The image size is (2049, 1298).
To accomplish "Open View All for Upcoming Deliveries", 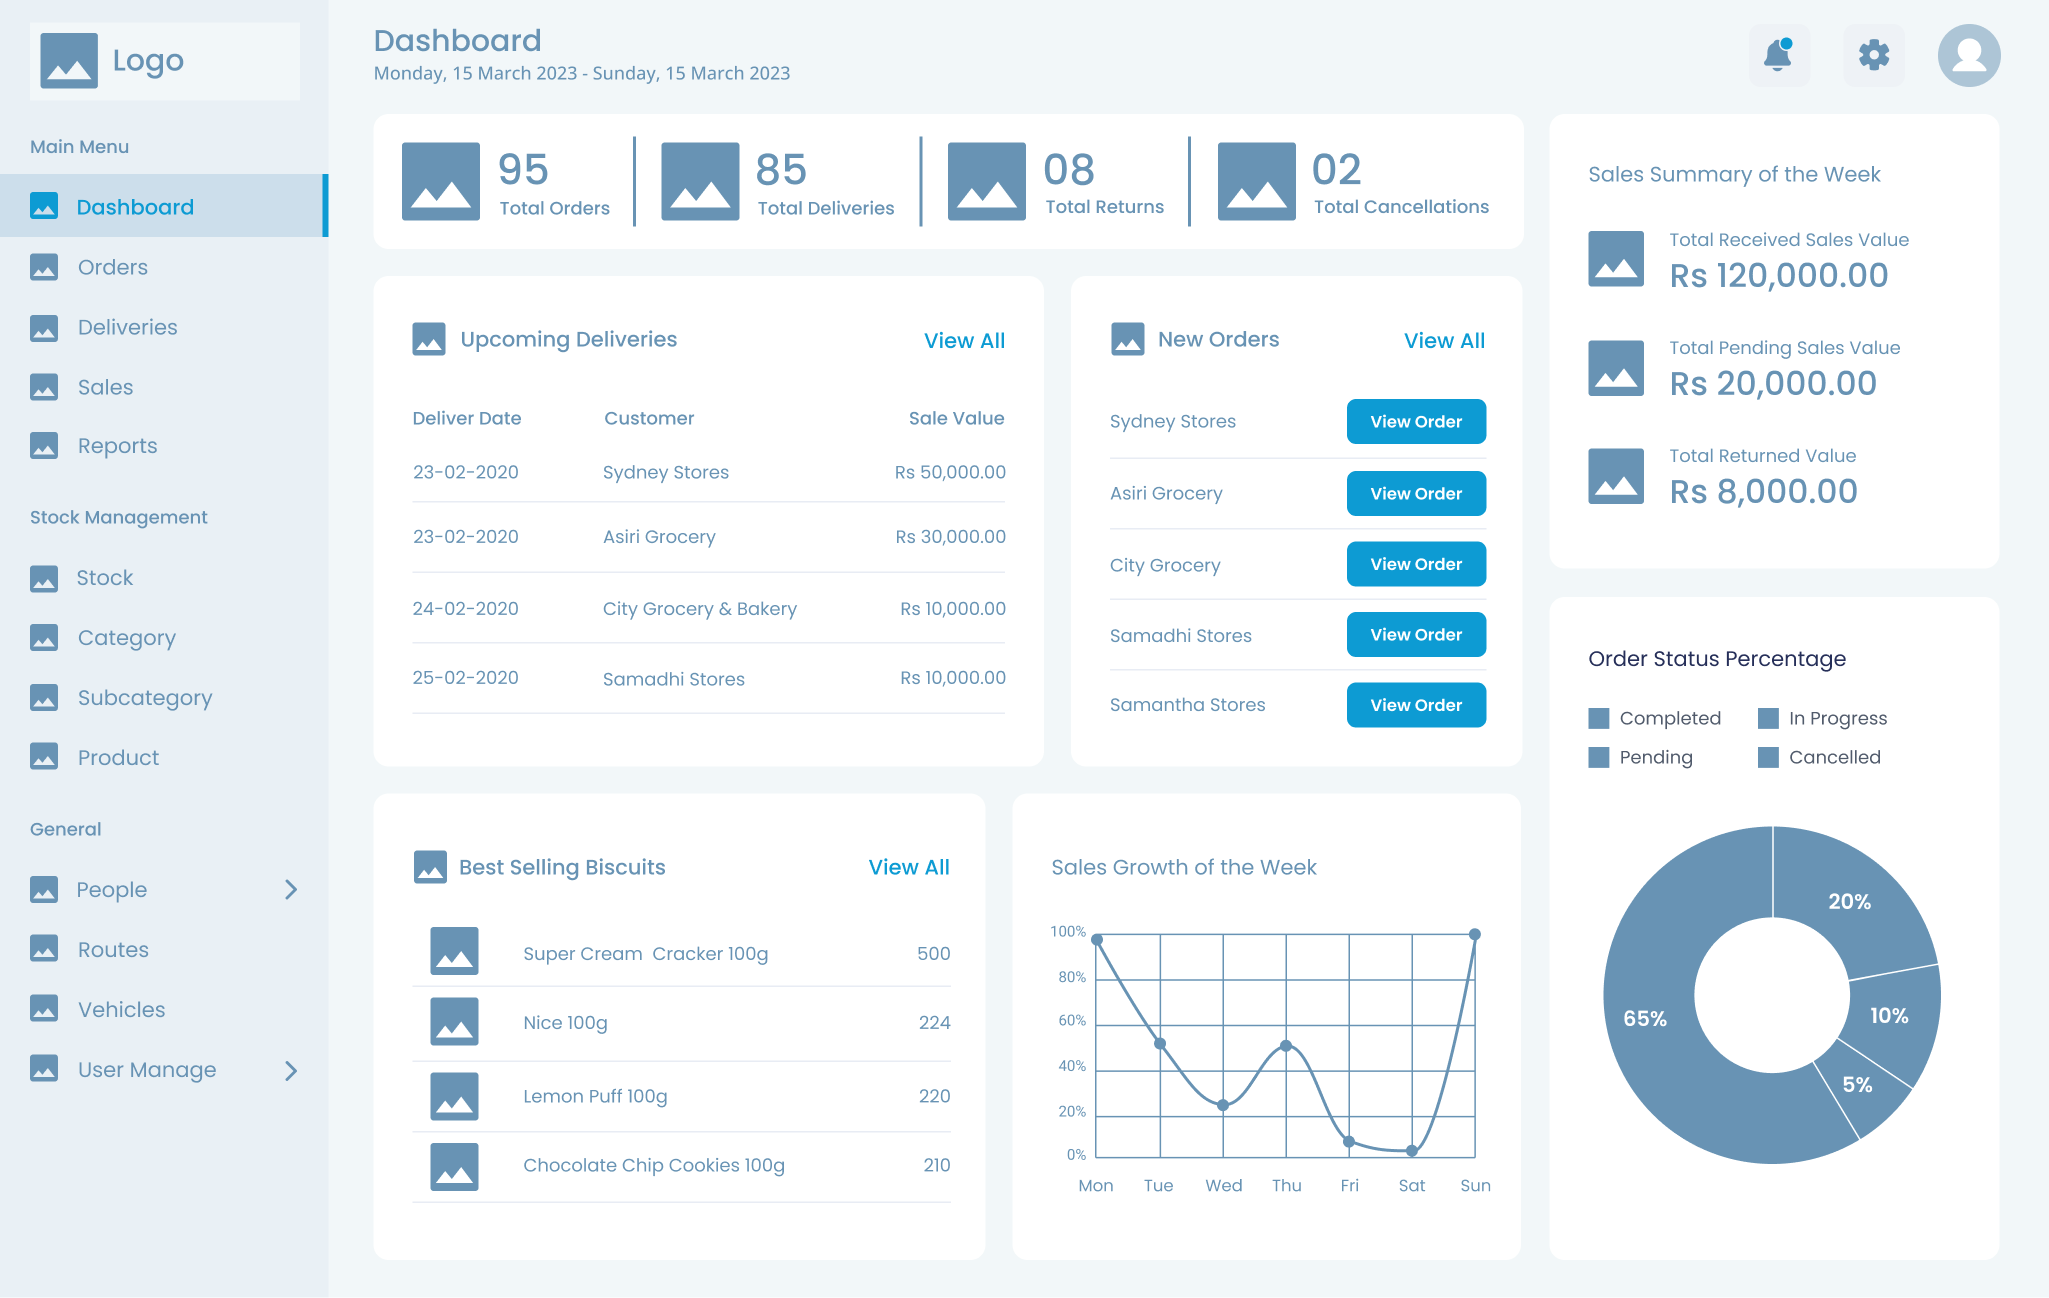I will (963, 340).
